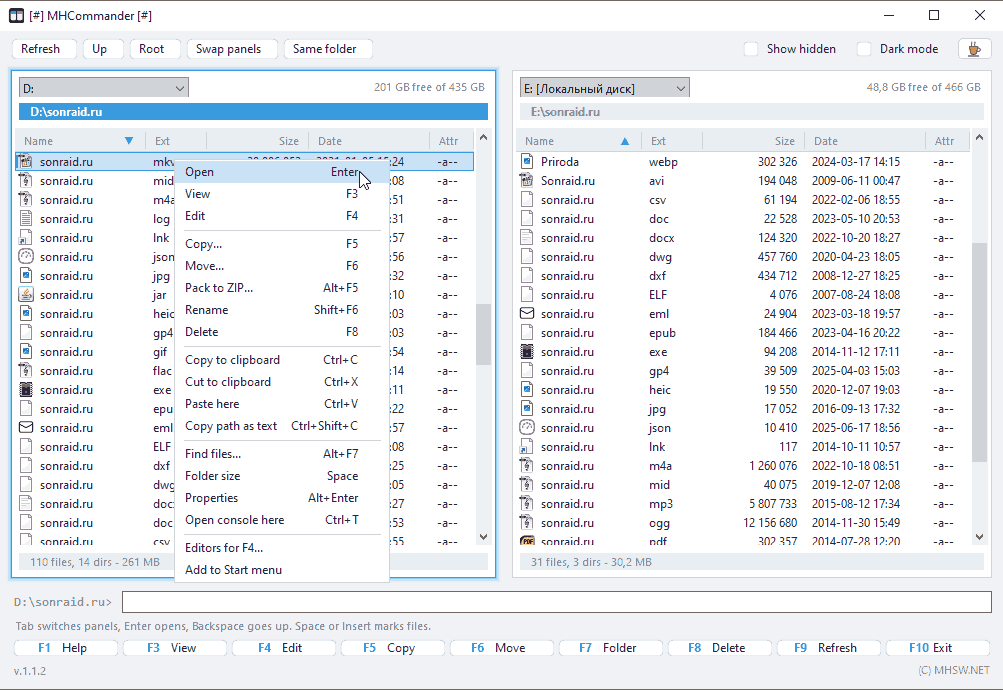Open the E: [Локальный диск] drive dropdown
The height and width of the screenshot is (690, 1003).
pyautogui.click(x=604, y=88)
